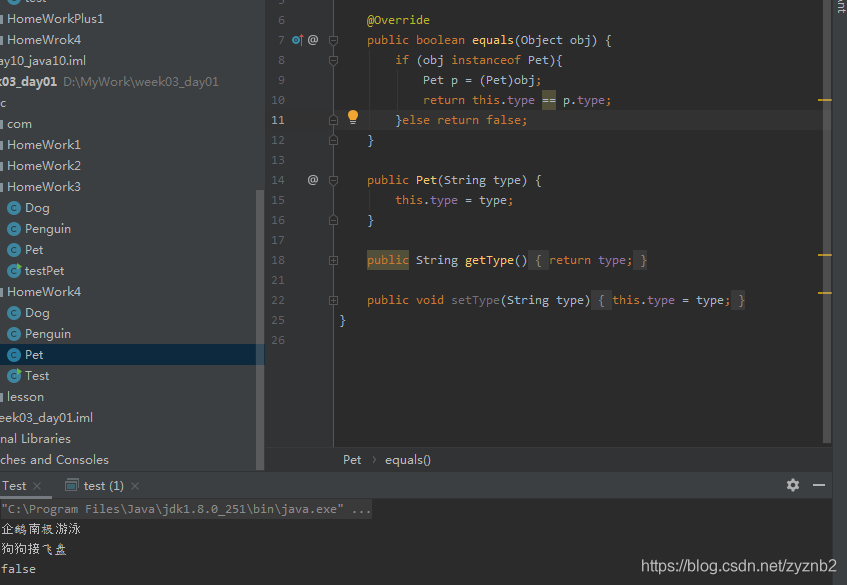Screen dimensions: 847x585
Task: Expand the folded getType method on line 18
Action: 333,260
